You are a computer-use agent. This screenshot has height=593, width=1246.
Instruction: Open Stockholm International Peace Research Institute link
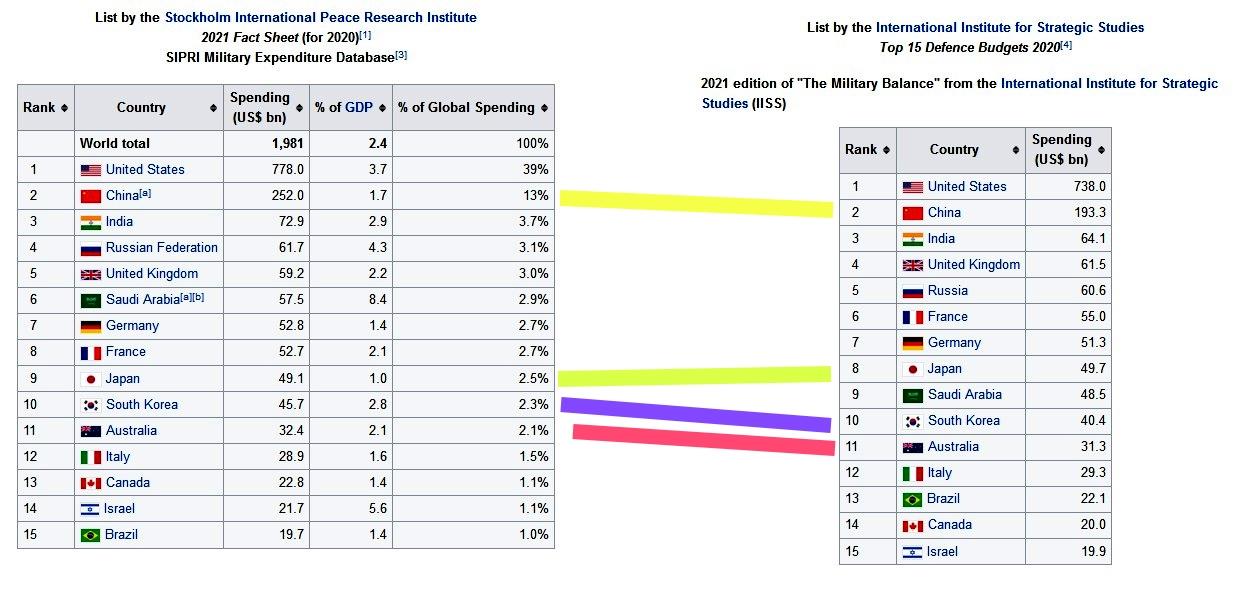321,17
